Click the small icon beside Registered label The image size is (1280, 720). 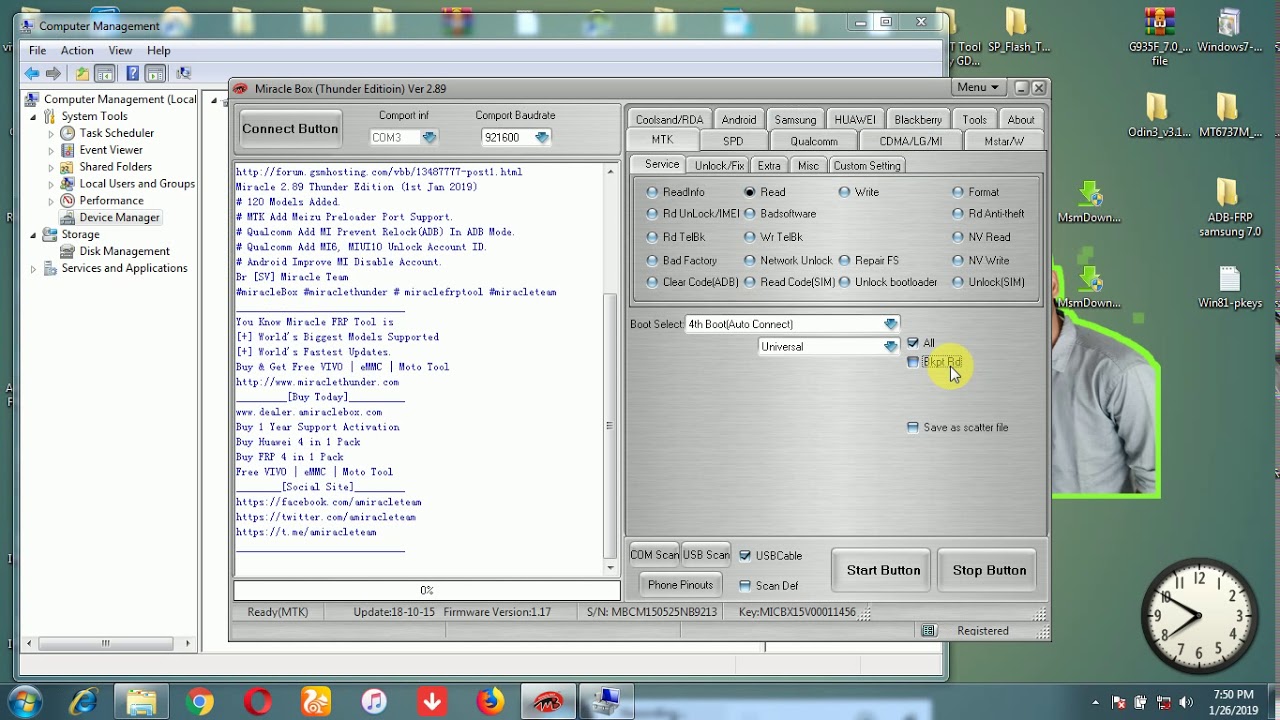(x=929, y=631)
